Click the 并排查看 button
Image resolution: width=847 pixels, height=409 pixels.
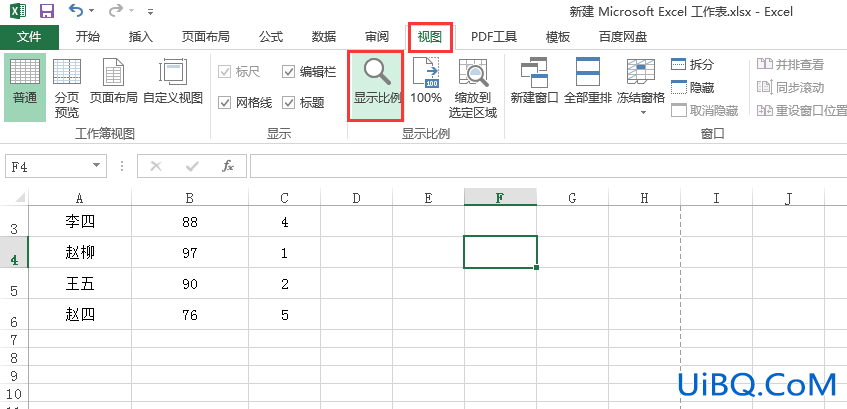click(790, 64)
